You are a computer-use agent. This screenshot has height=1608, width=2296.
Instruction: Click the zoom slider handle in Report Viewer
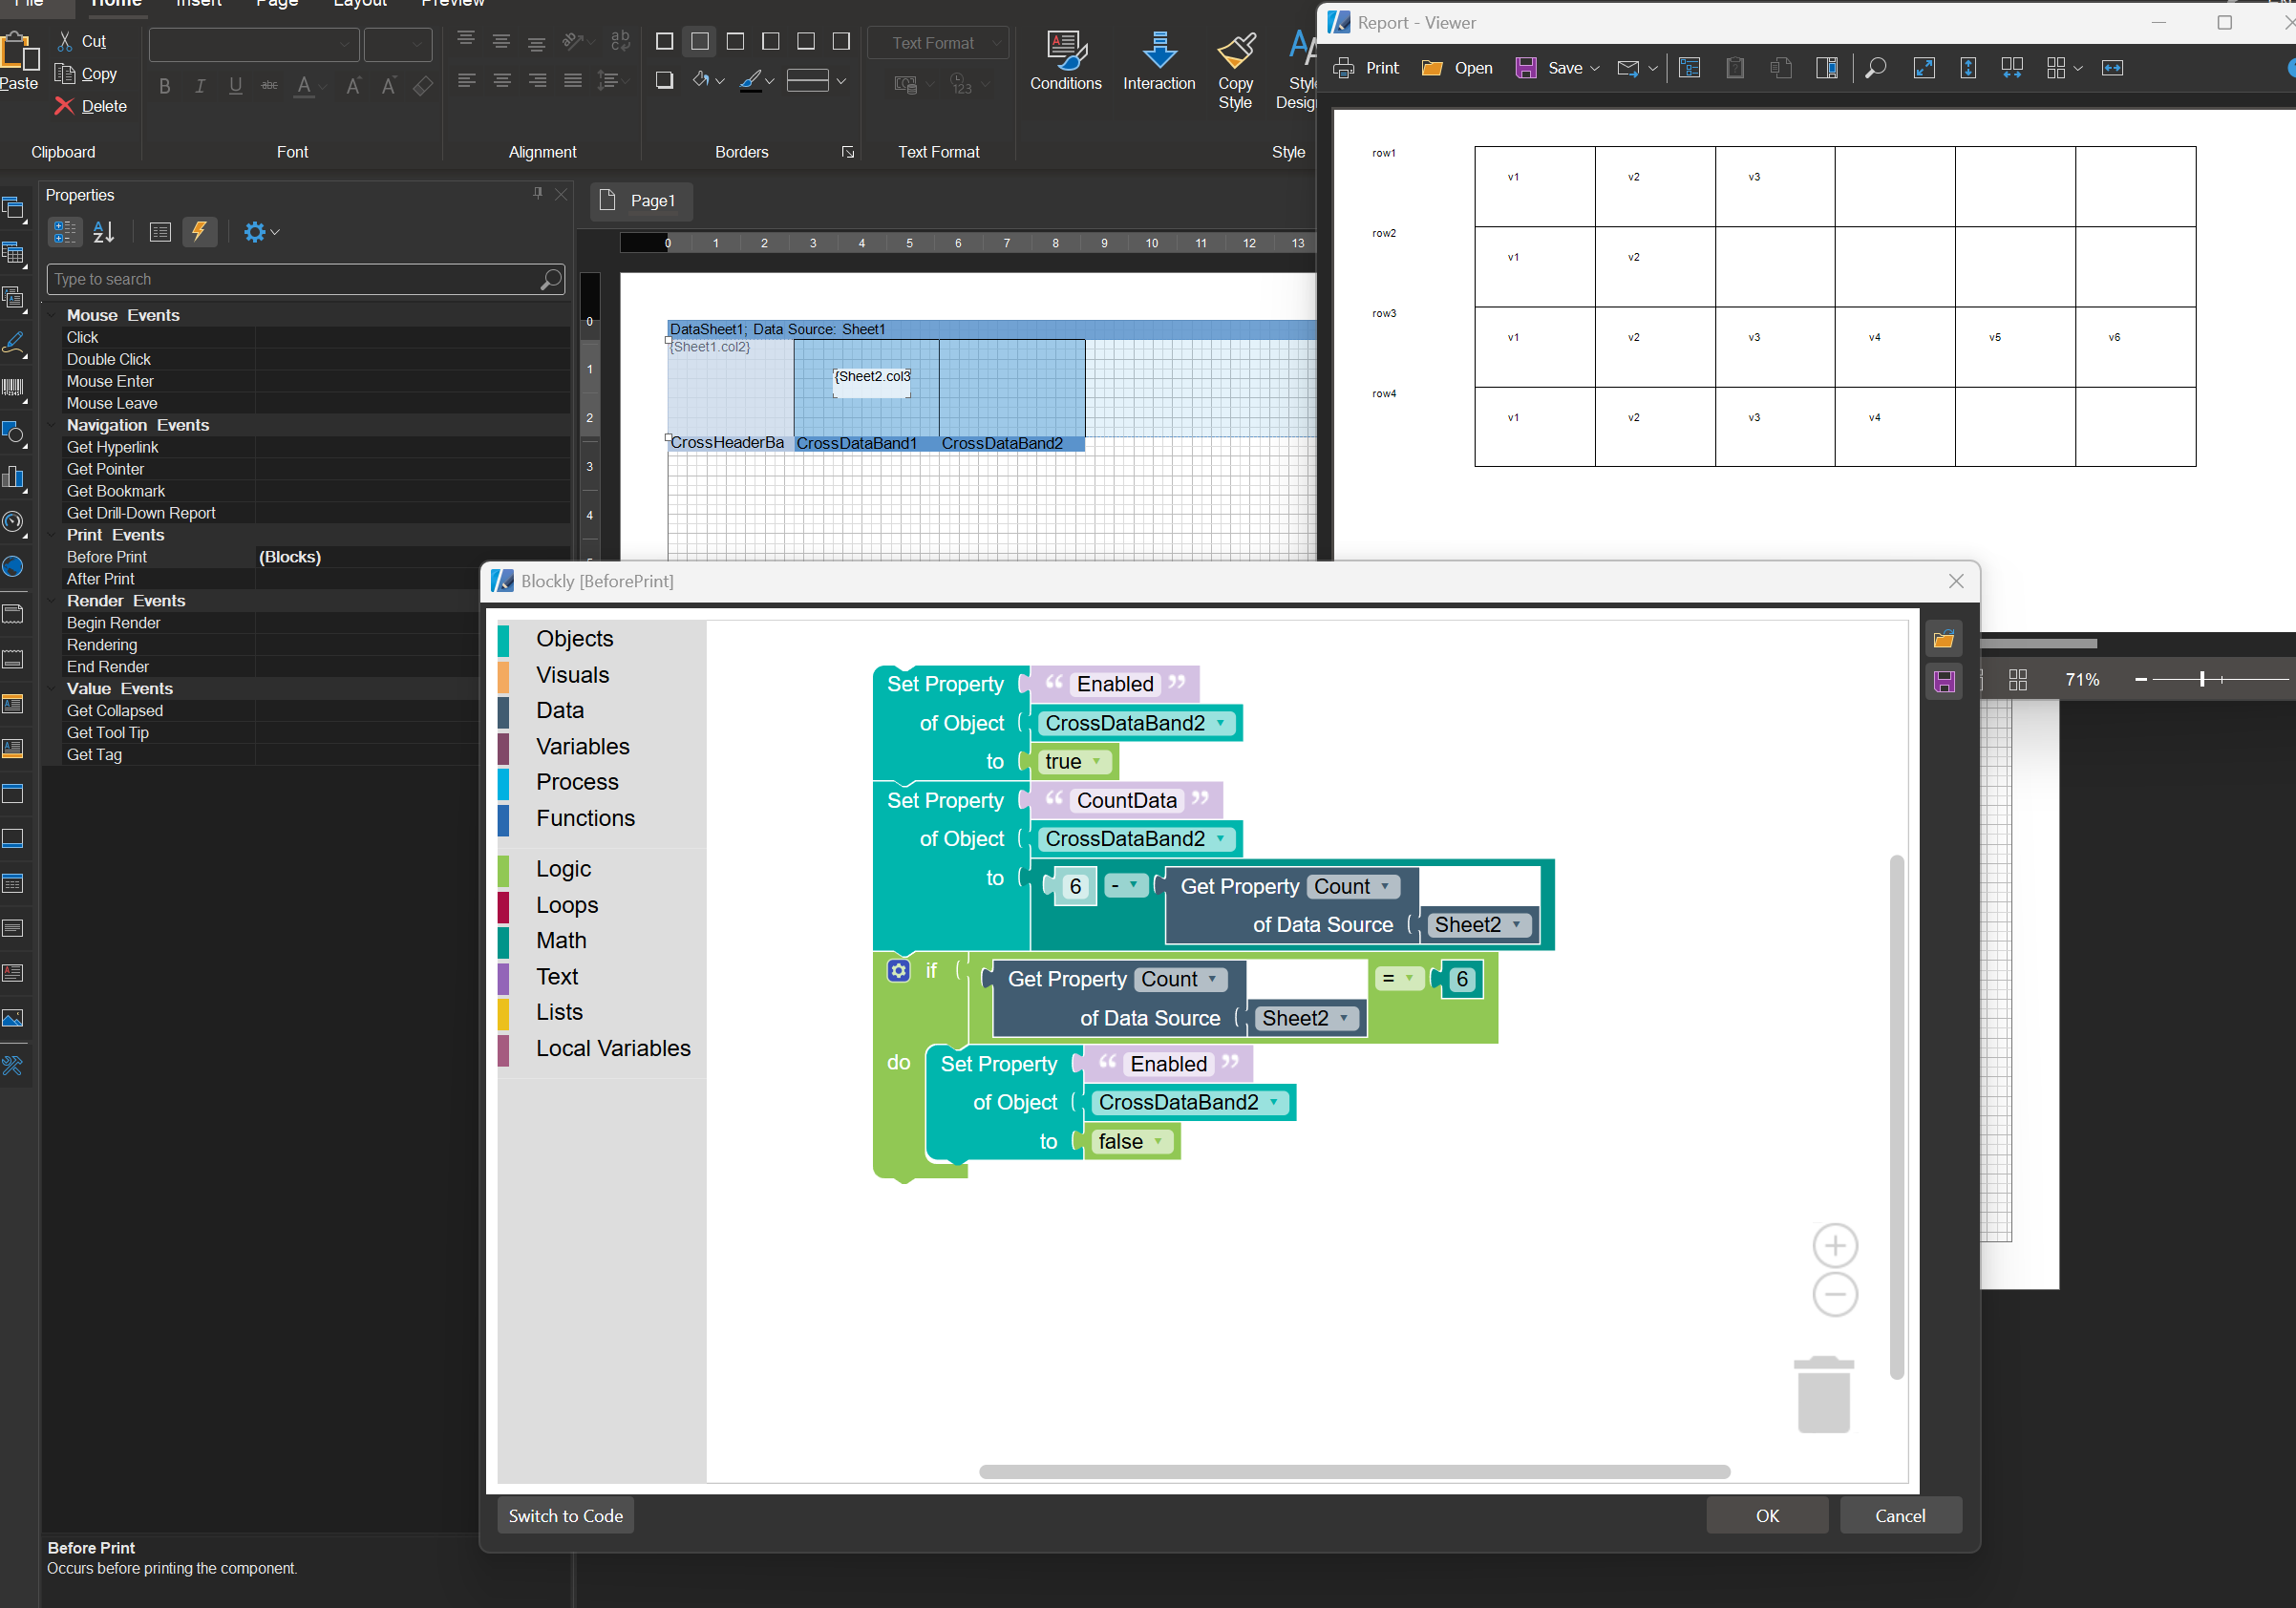tap(2202, 680)
